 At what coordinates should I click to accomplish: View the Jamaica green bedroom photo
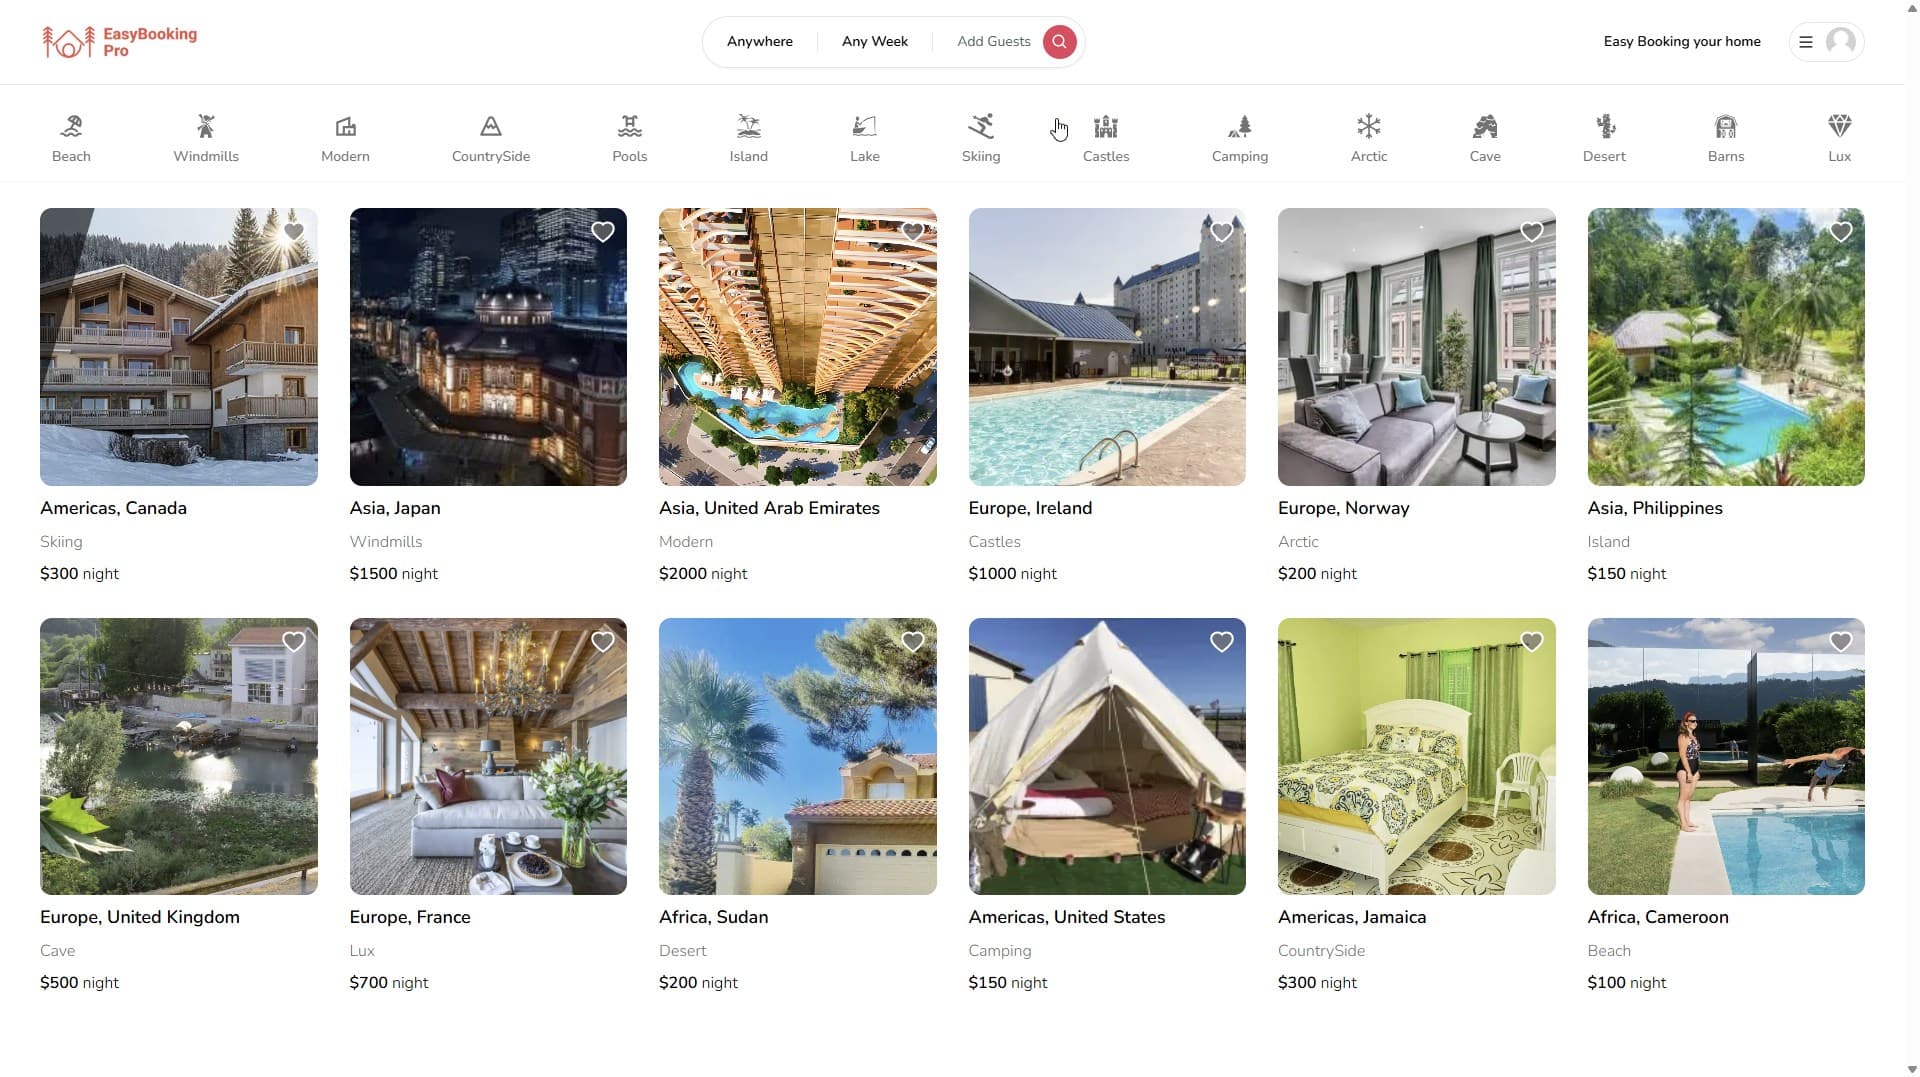point(1417,756)
